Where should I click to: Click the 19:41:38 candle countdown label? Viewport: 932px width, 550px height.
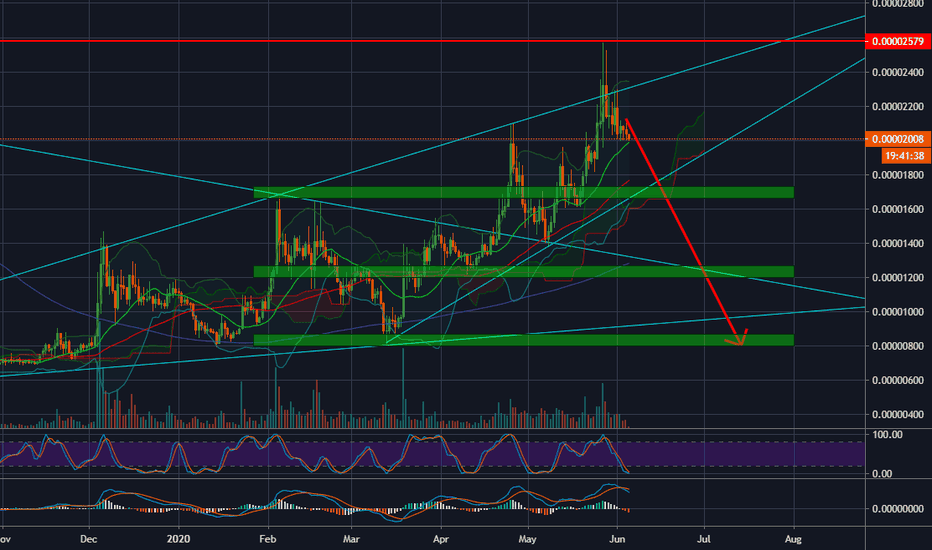point(905,156)
